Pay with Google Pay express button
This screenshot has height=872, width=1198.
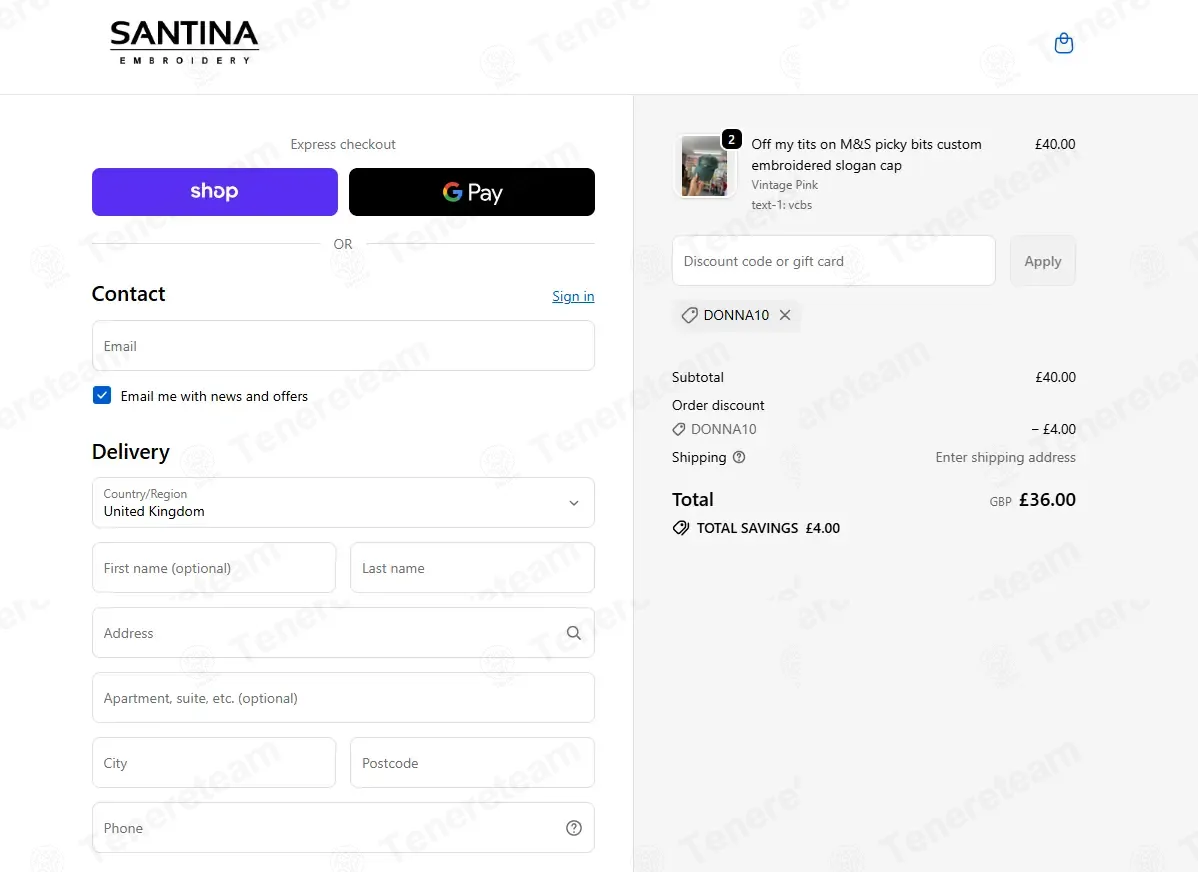pos(471,192)
